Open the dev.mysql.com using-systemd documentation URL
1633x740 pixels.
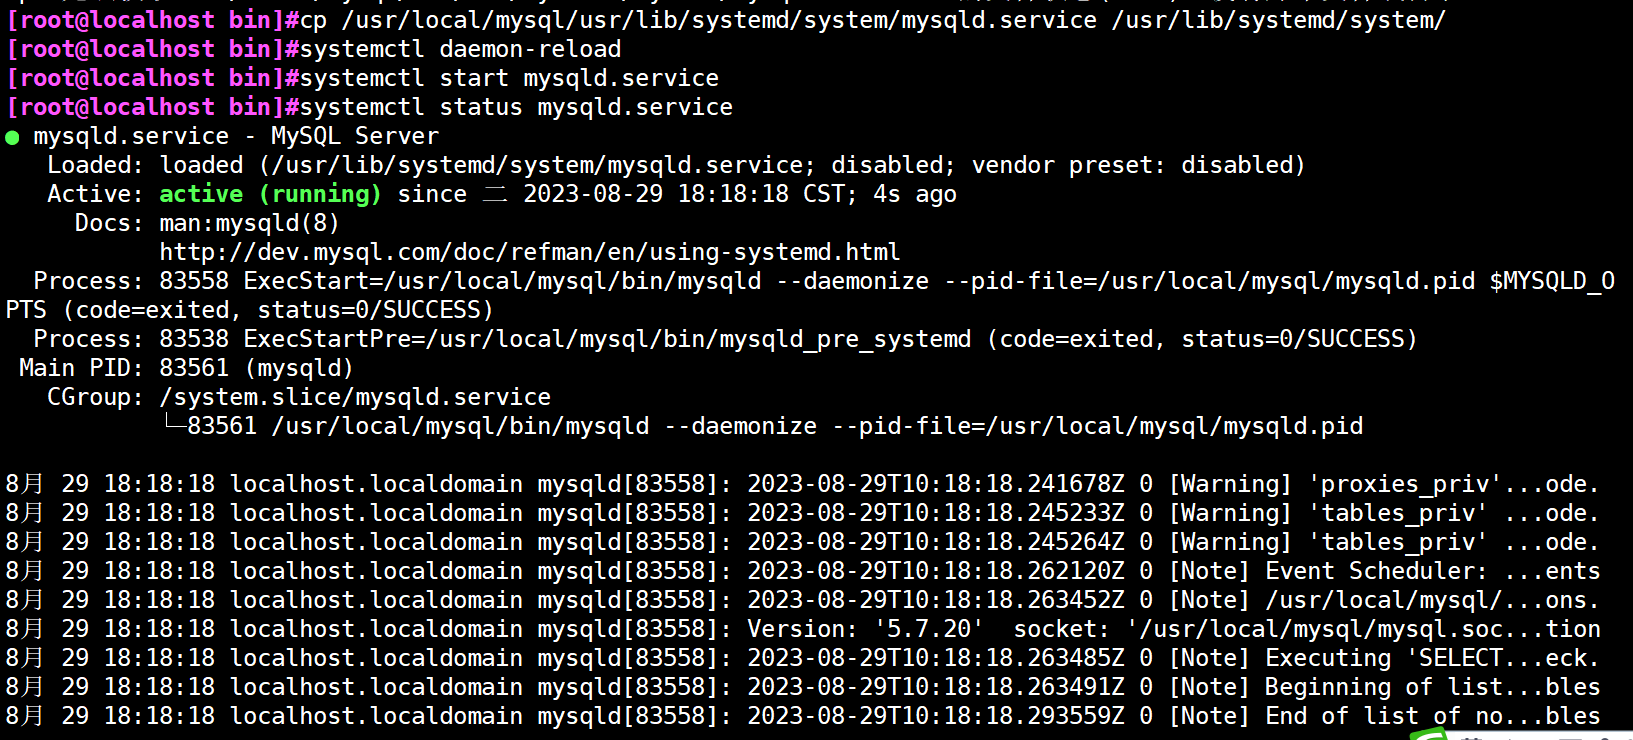click(x=529, y=252)
